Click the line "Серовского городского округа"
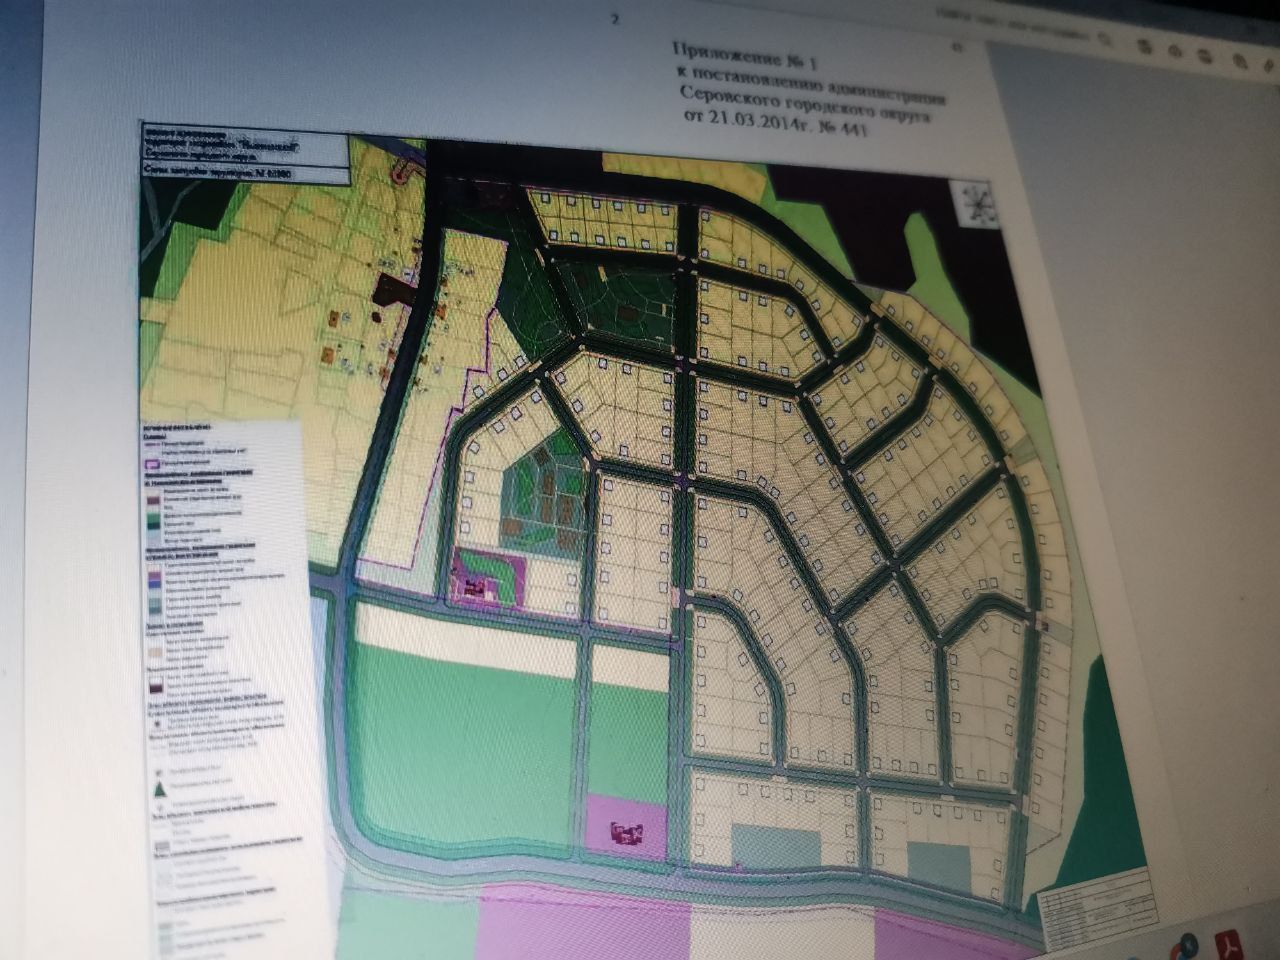The width and height of the screenshot is (1280, 960). tap(805, 104)
